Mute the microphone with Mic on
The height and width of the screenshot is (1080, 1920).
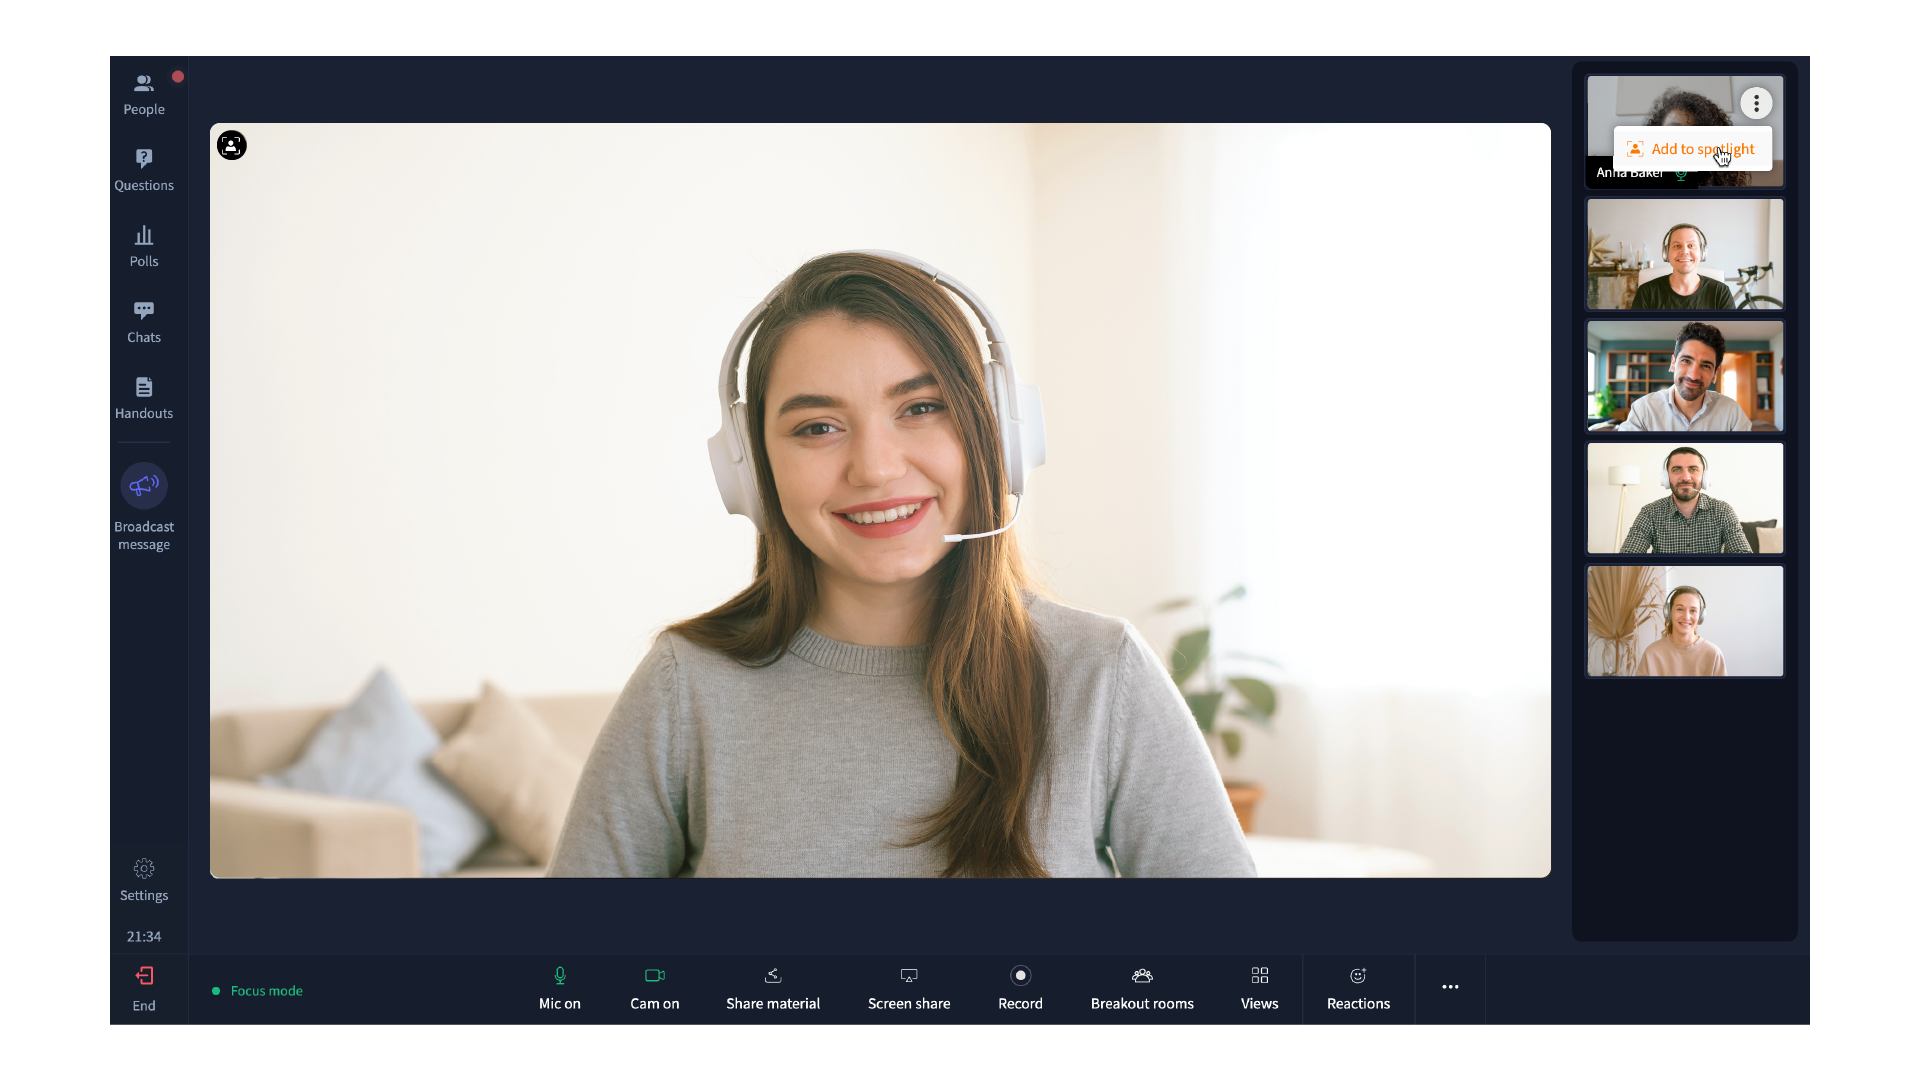[560, 988]
